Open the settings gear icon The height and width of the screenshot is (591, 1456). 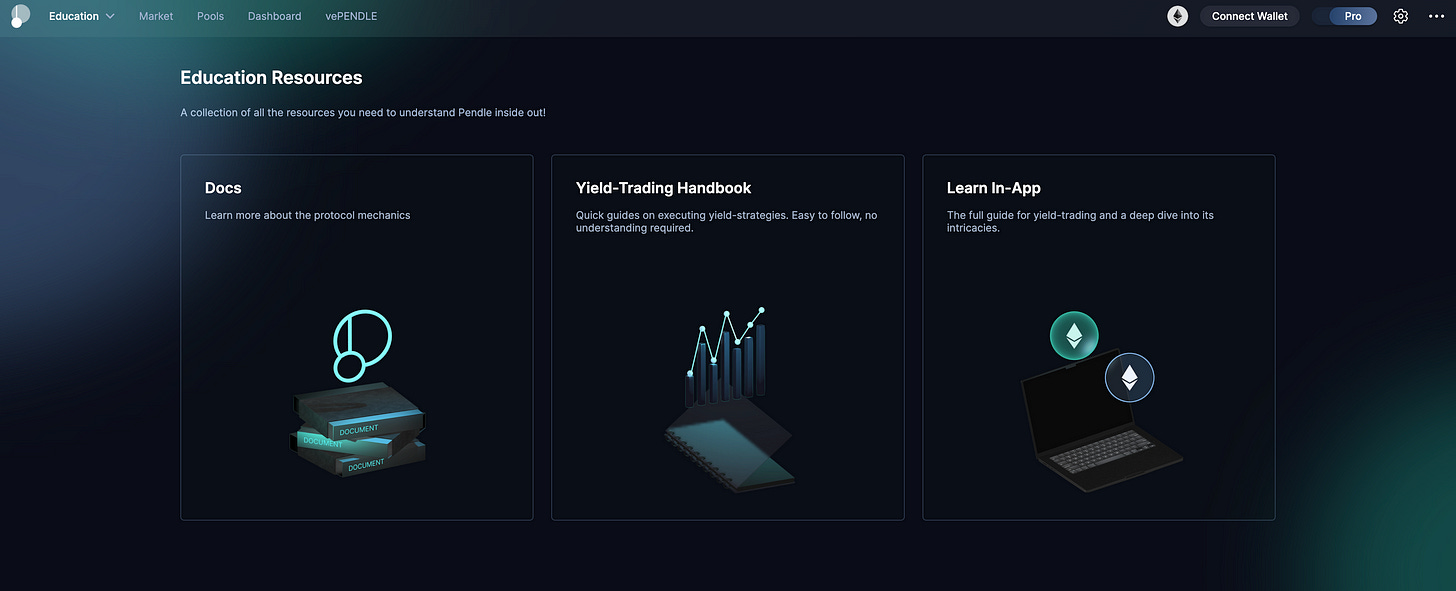point(1401,16)
